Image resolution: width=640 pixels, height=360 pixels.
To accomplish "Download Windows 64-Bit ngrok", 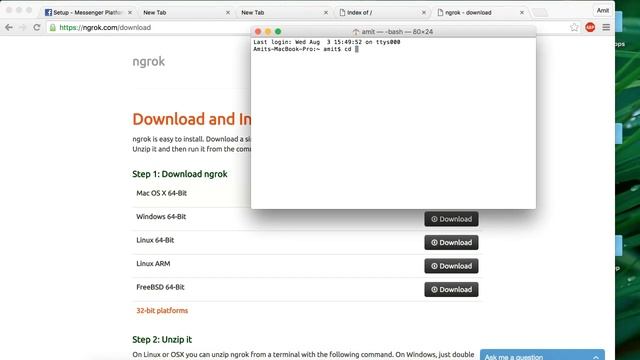I will tap(451, 219).
